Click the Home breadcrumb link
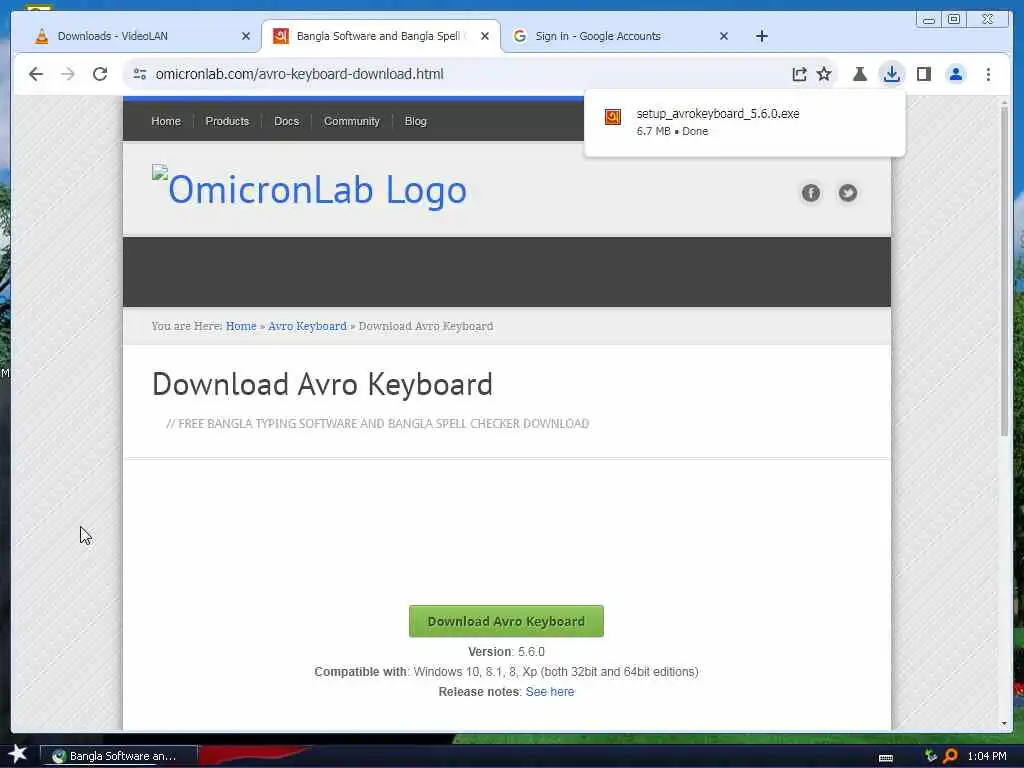Viewport: 1024px width, 768px height. click(241, 326)
